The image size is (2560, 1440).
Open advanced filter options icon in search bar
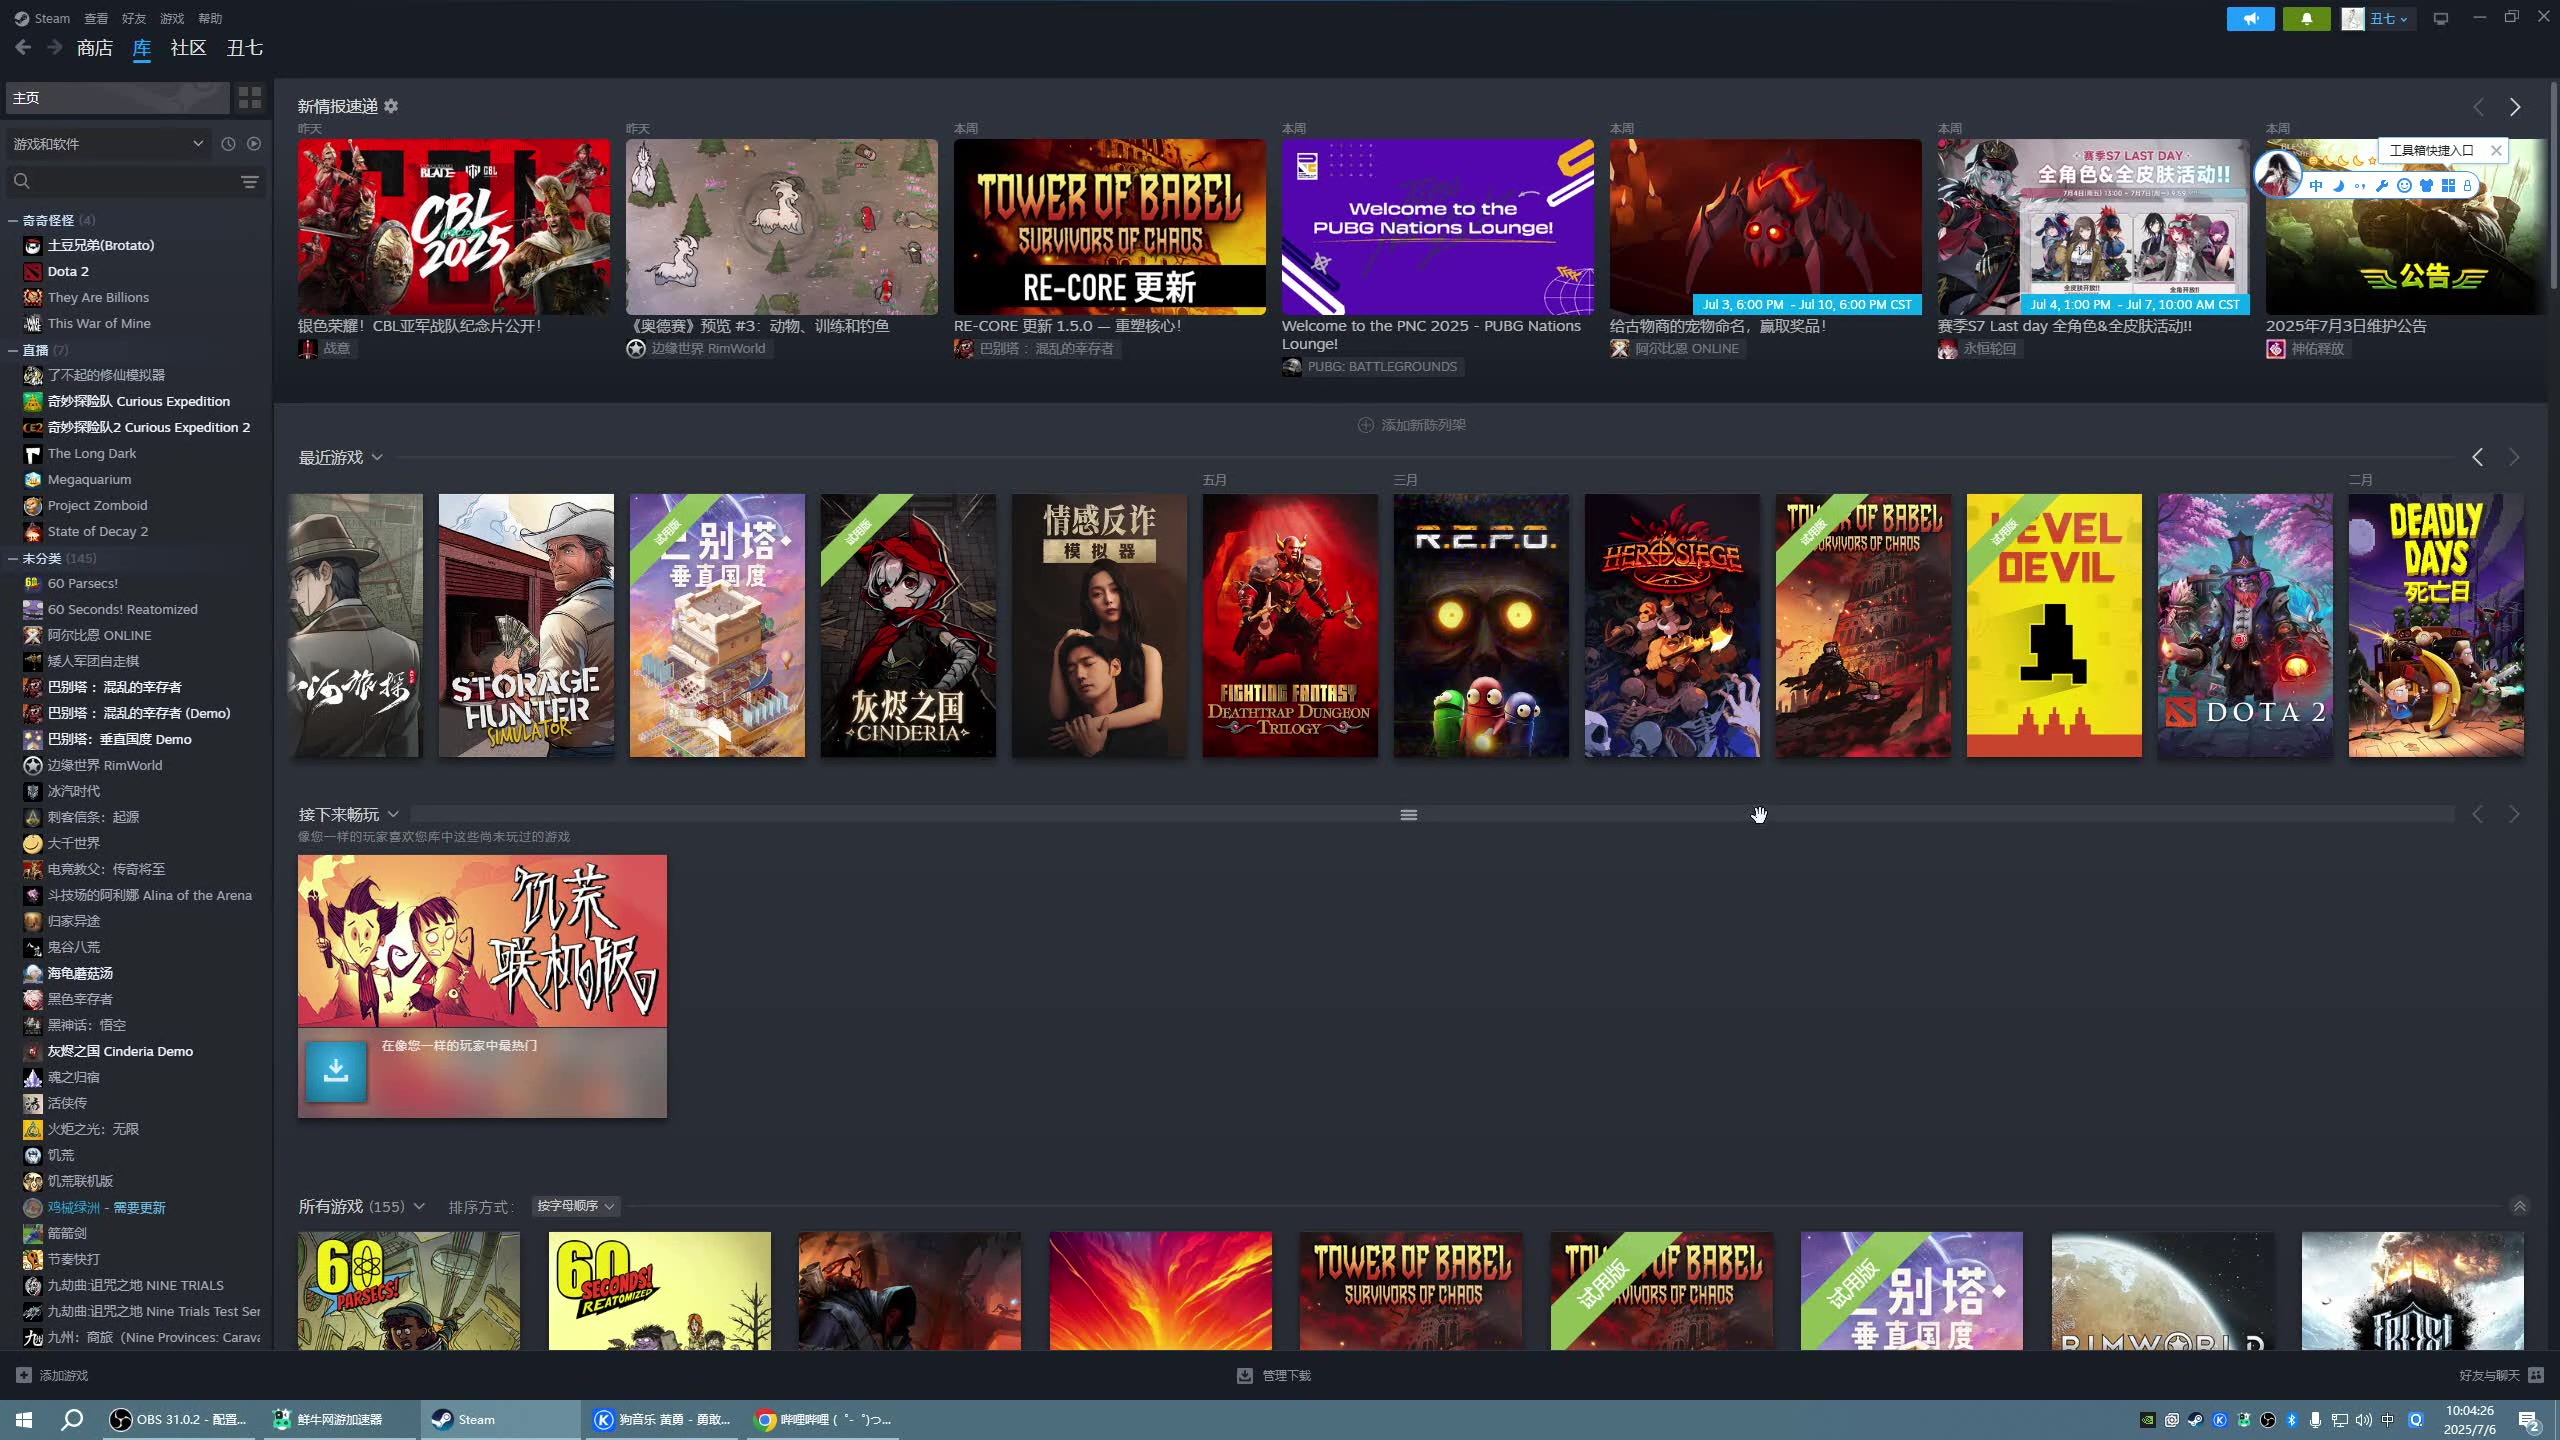(250, 181)
